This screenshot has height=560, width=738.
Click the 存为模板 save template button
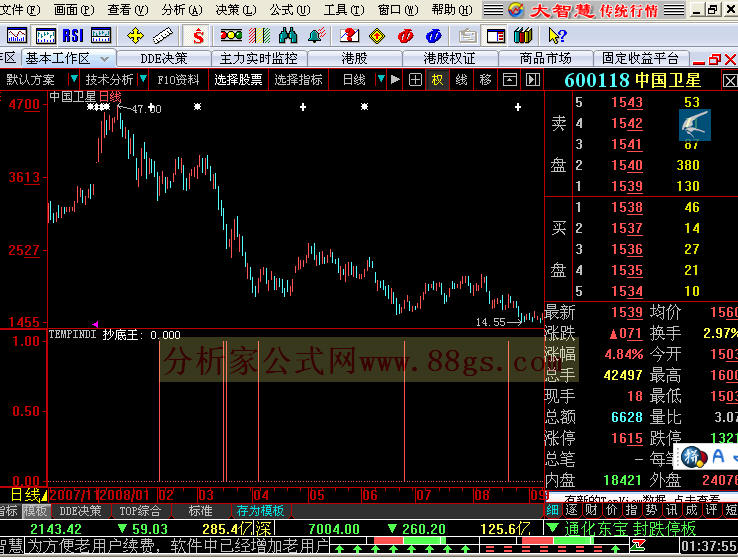click(x=260, y=511)
